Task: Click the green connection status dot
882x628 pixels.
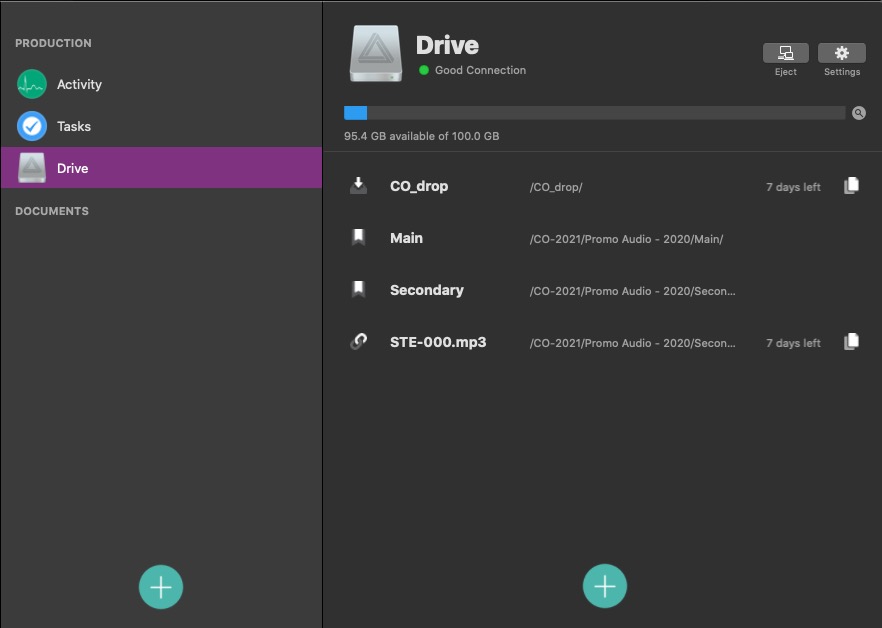Action: pyautogui.click(x=424, y=70)
